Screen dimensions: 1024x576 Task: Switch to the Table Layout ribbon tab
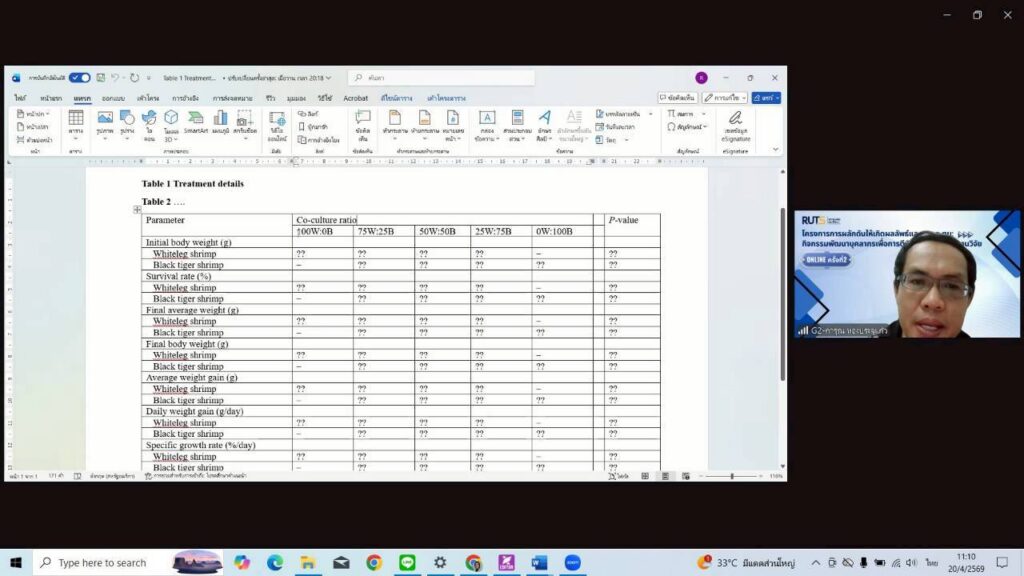pos(446,98)
